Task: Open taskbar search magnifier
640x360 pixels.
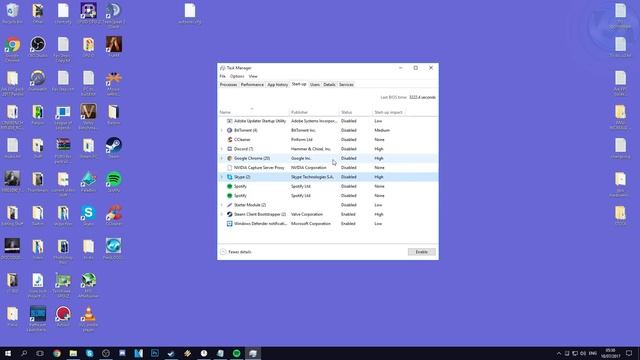Action: point(24,353)
